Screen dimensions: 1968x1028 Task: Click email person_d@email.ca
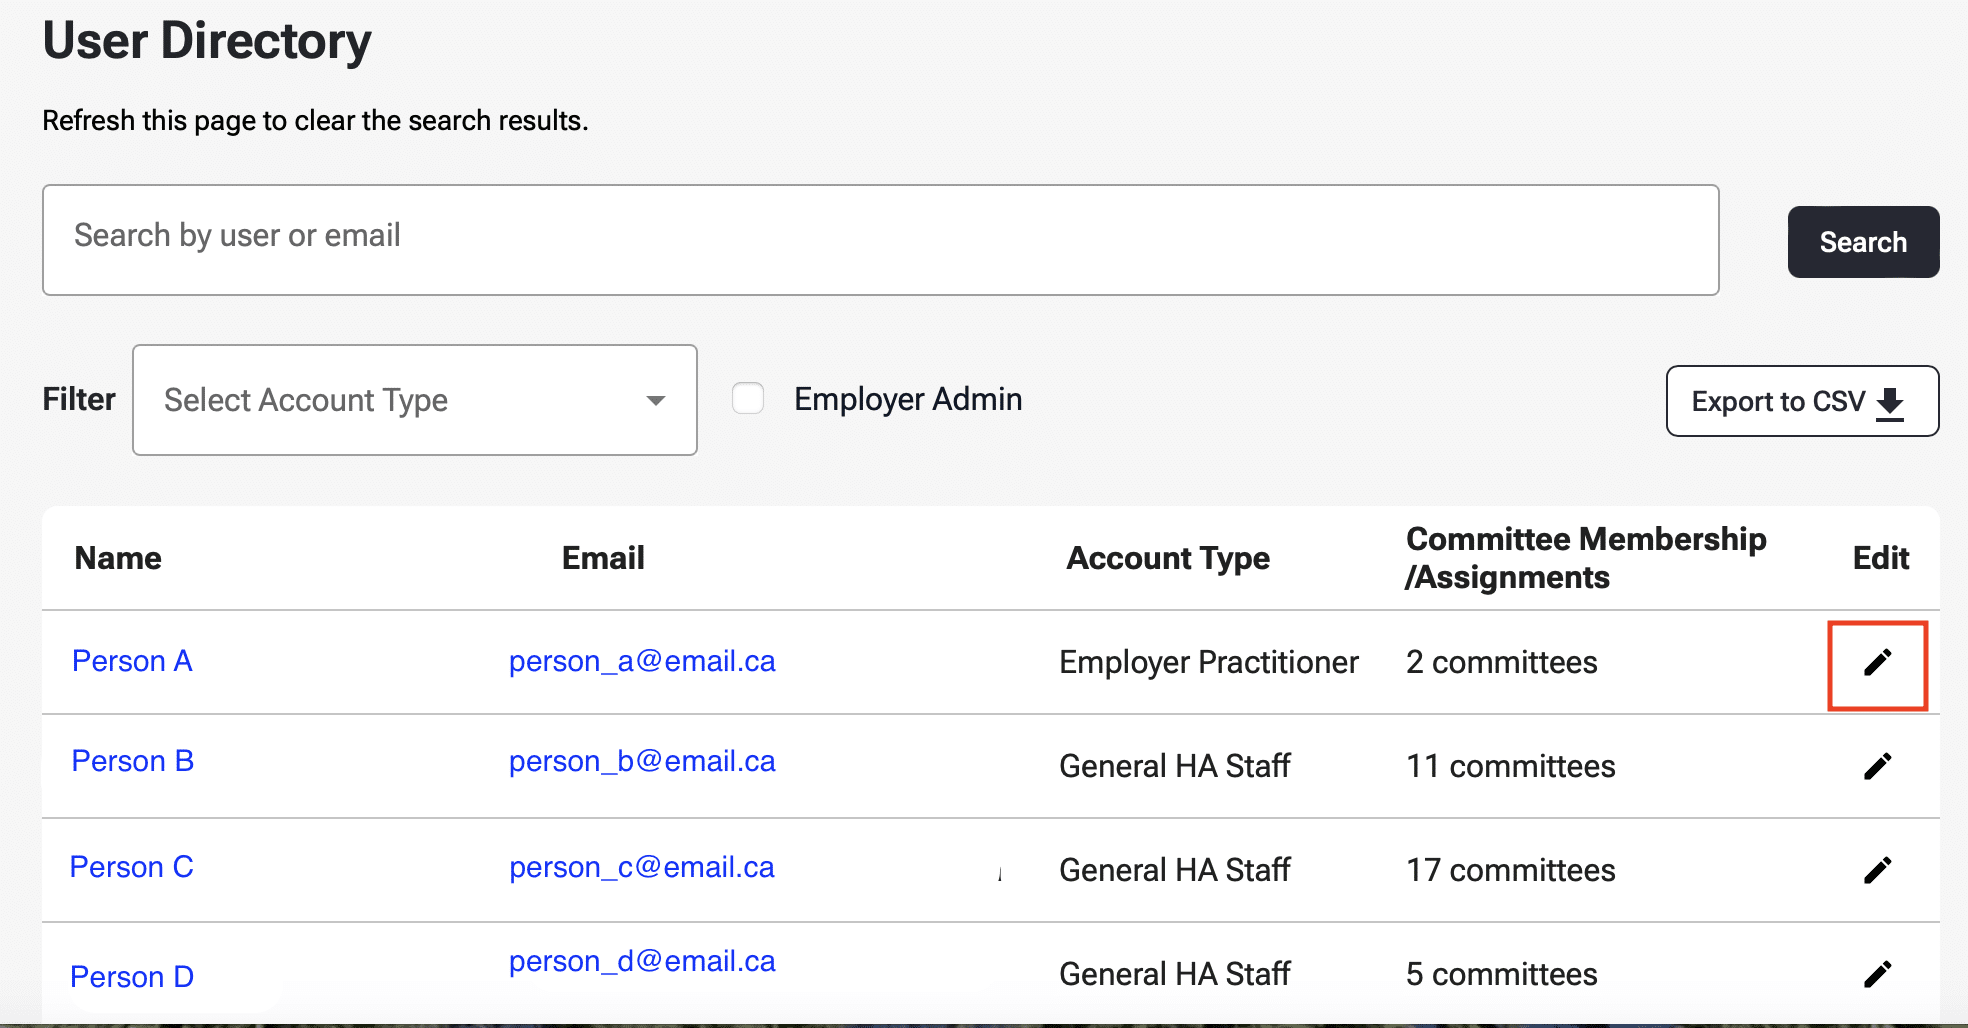pyautogui.click(x=642, y=962)
